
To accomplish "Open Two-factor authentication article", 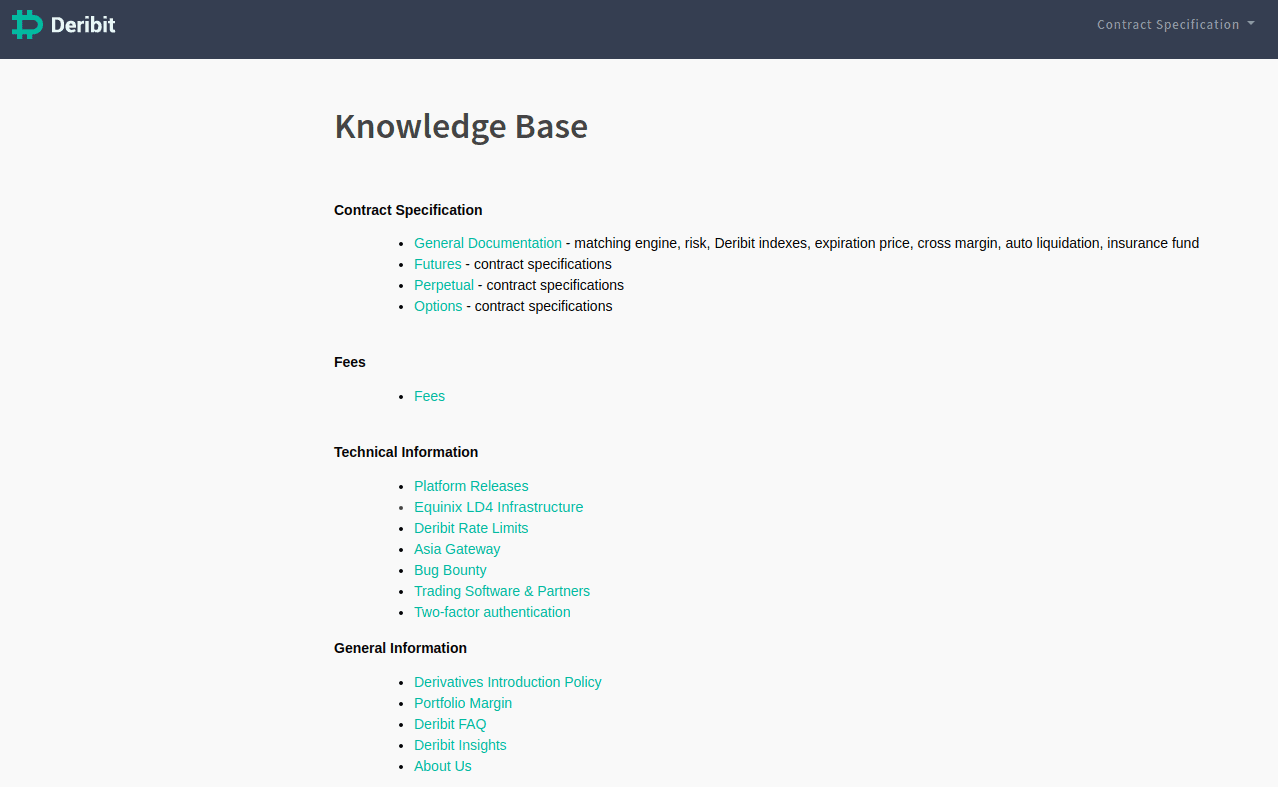I will pos(492,612).
